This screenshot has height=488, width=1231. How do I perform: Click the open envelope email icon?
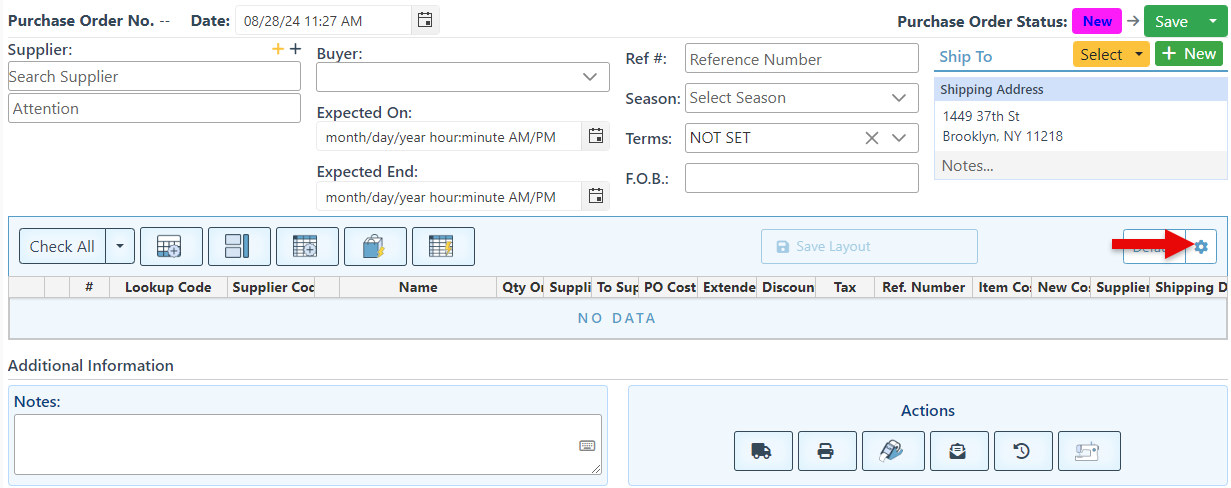coord(958,451)
